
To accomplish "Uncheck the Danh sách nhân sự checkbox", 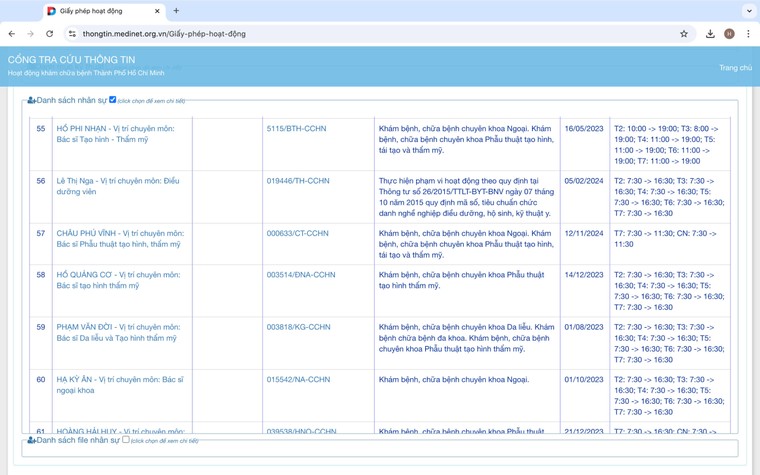I will tap(112, 100).
